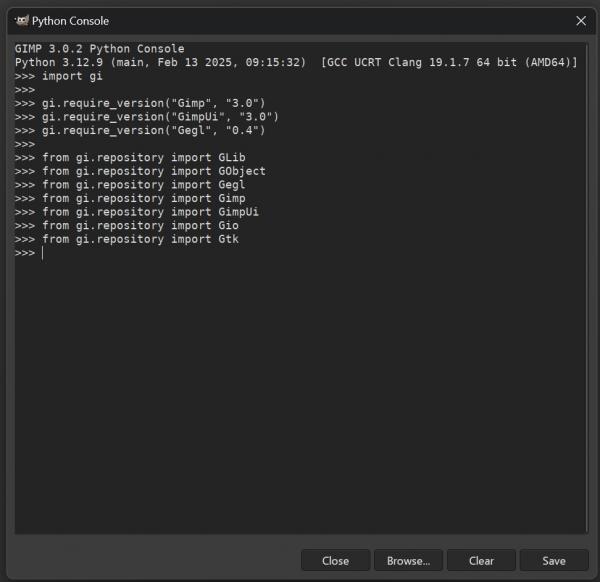This screenshot has height=582, width=600.
Task: Click the Close button at bottom
Action: (x=335, y=561)
